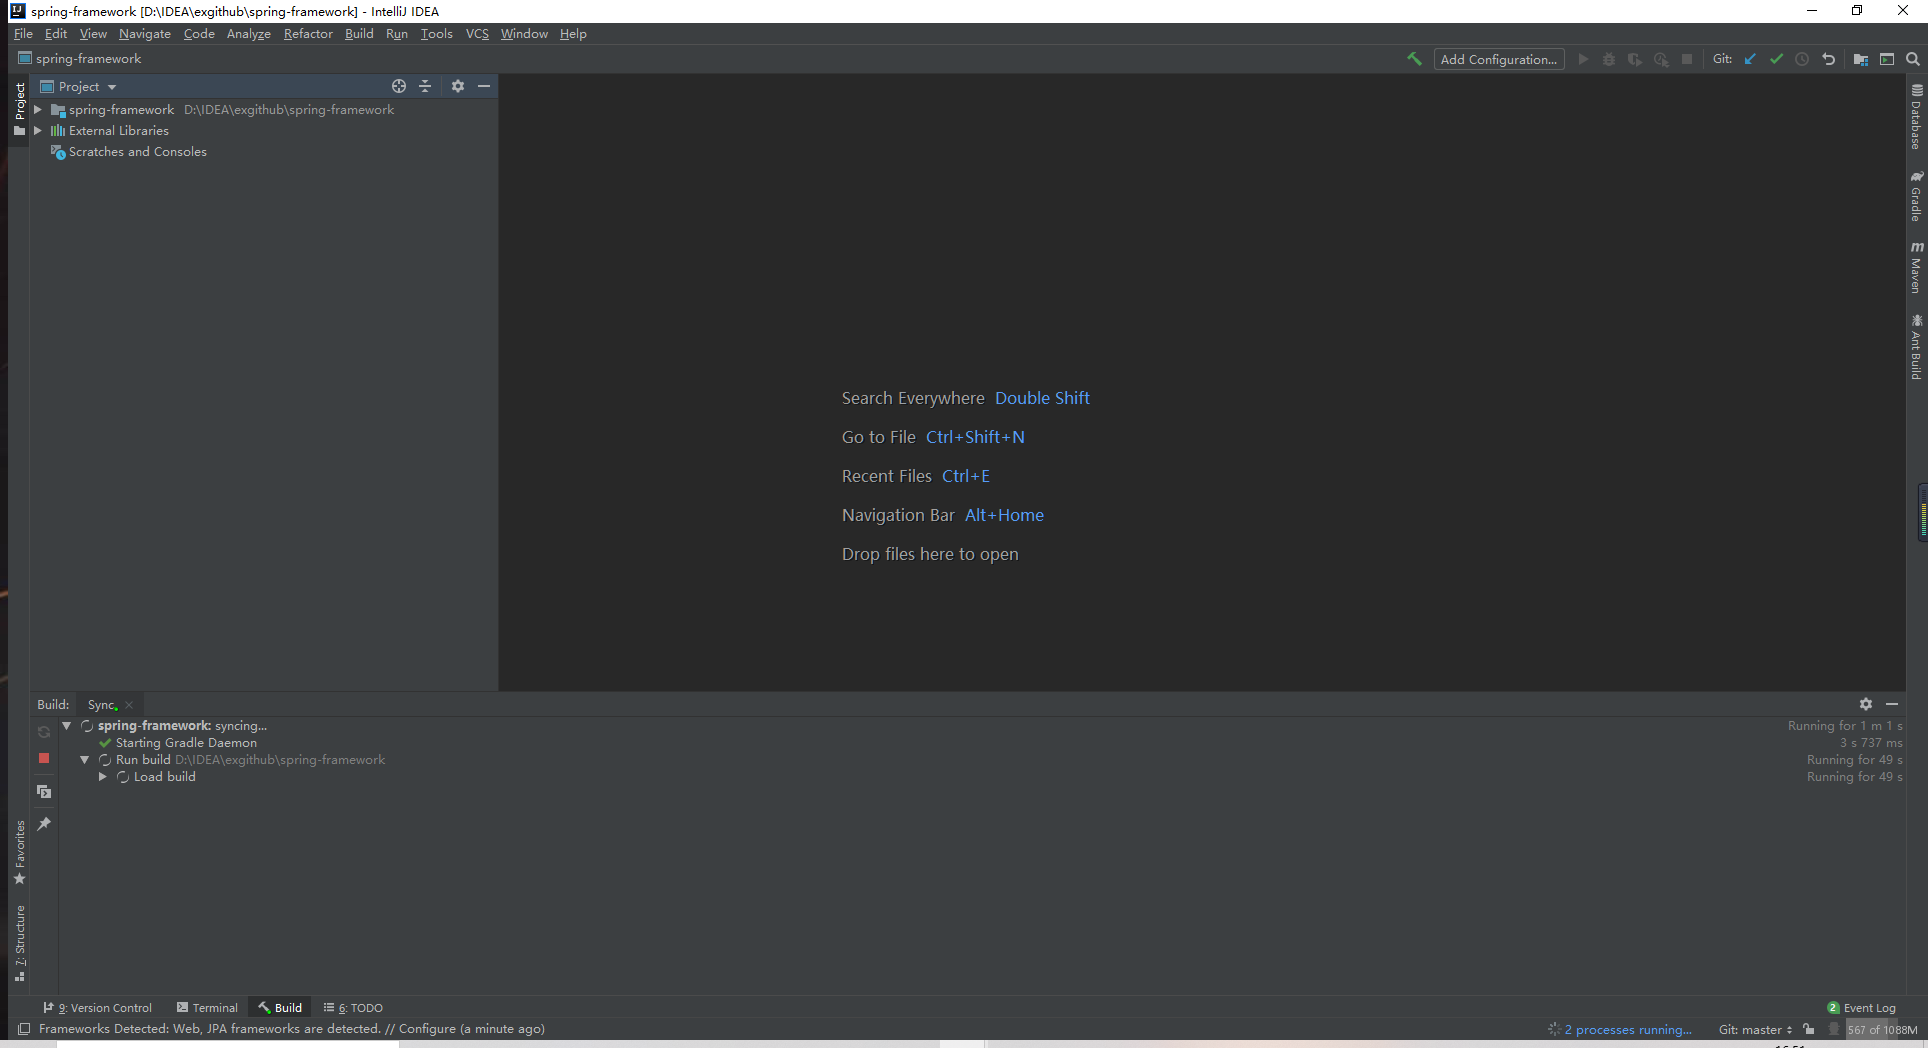Open Build panel settings gear
This screenshot has height=1048, width=1928.
point(1866,704)
